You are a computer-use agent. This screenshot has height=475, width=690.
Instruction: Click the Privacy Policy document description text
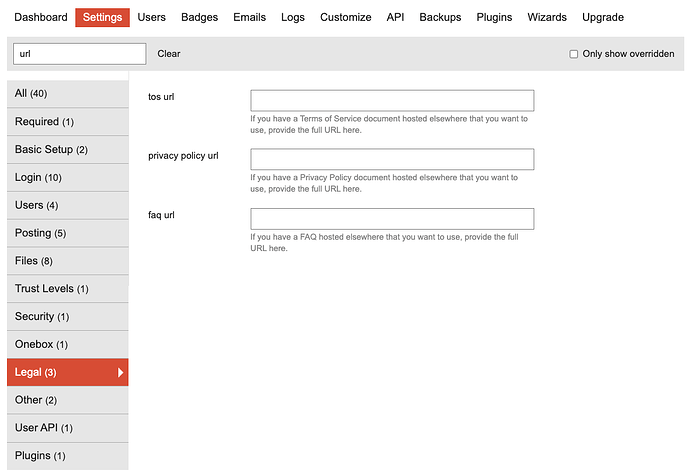coord(384,183)
